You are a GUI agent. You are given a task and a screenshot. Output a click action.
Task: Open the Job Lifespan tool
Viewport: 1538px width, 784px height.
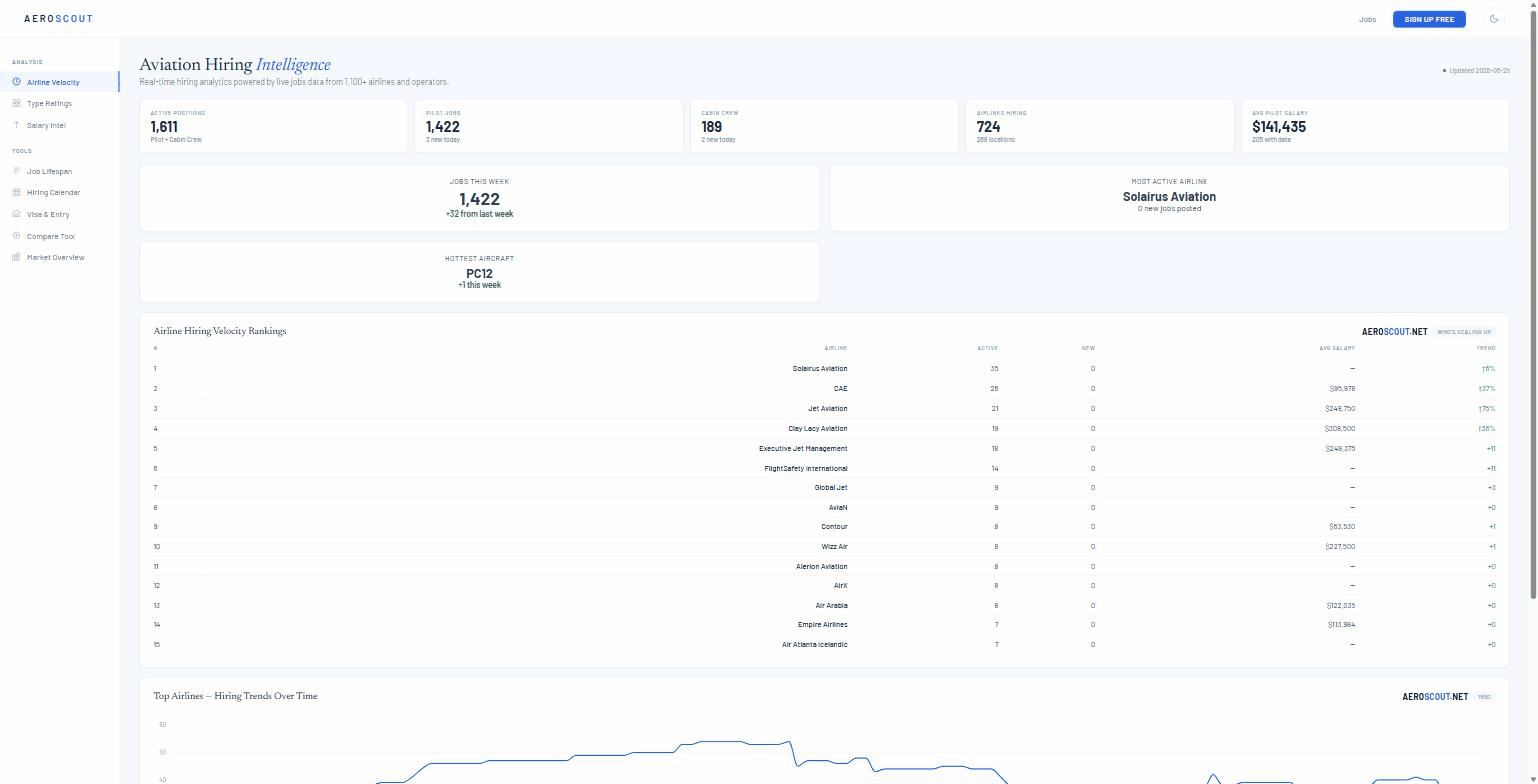[60, 171]
